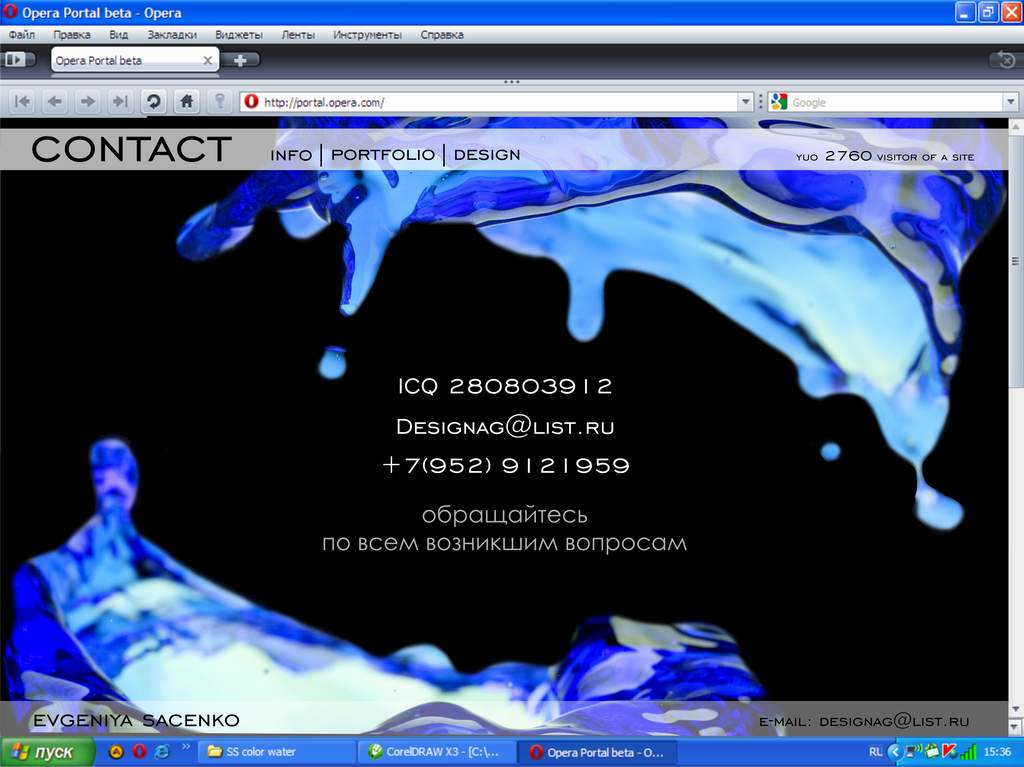1024x767 pixels.
Task: Open the DESIGN page link
Action: (x=487, y=155)
